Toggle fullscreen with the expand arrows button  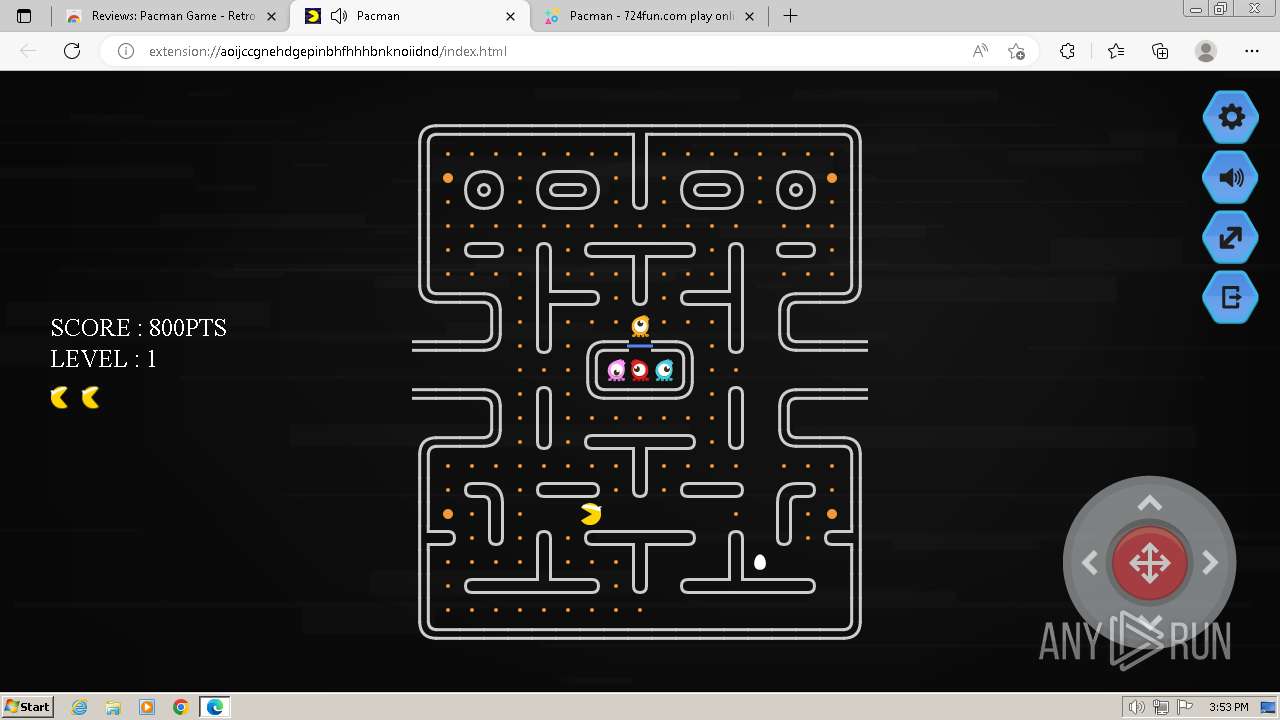[x=1231, y=238]
